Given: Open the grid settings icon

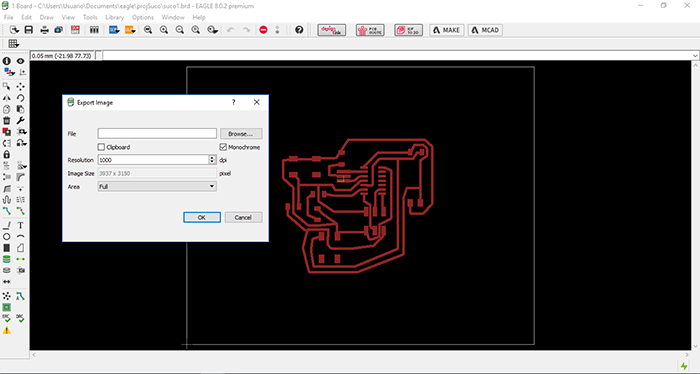Looking at the screenshot, I should click(13, 44).
